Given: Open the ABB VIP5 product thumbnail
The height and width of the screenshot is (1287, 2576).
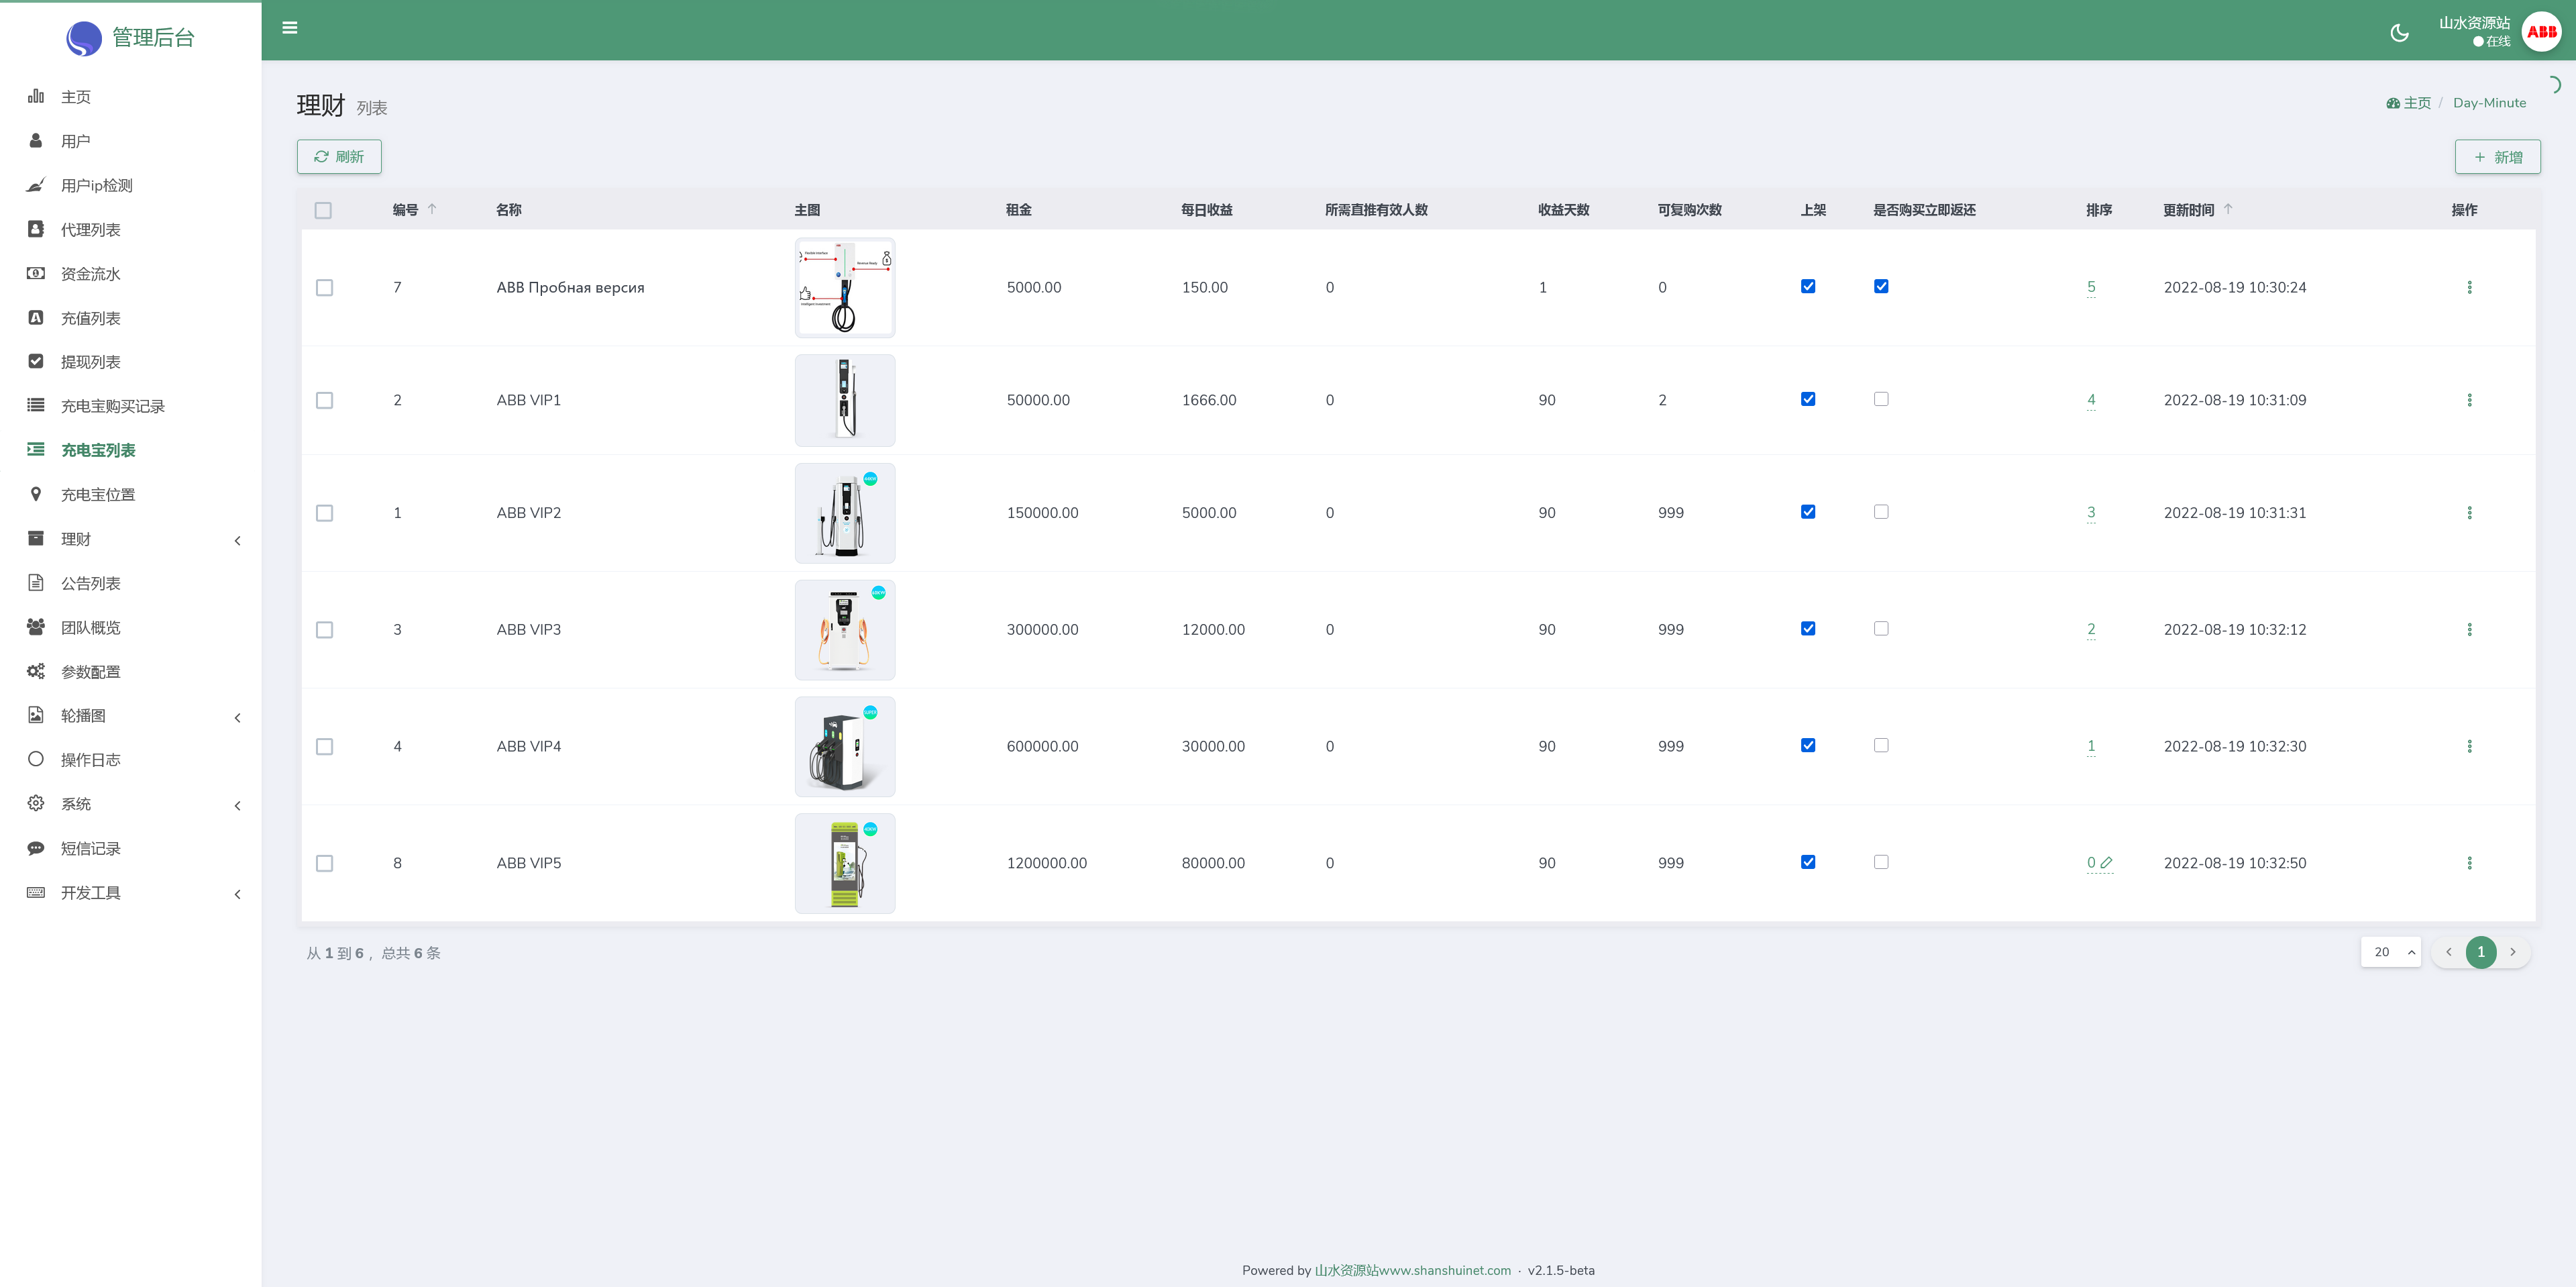Looking at the screenshot, I should pyautogui.click(x=845, y=863).
